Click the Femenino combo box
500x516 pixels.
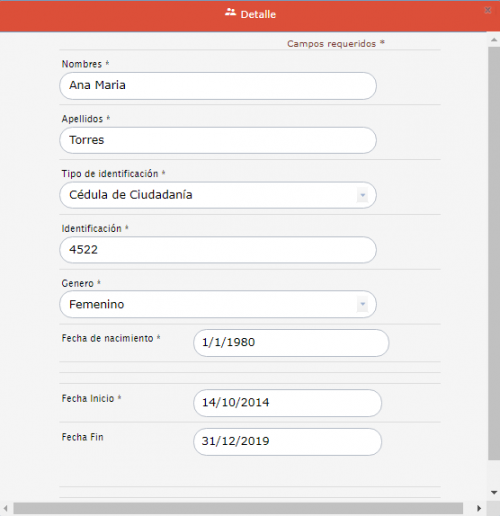[218, 304]
